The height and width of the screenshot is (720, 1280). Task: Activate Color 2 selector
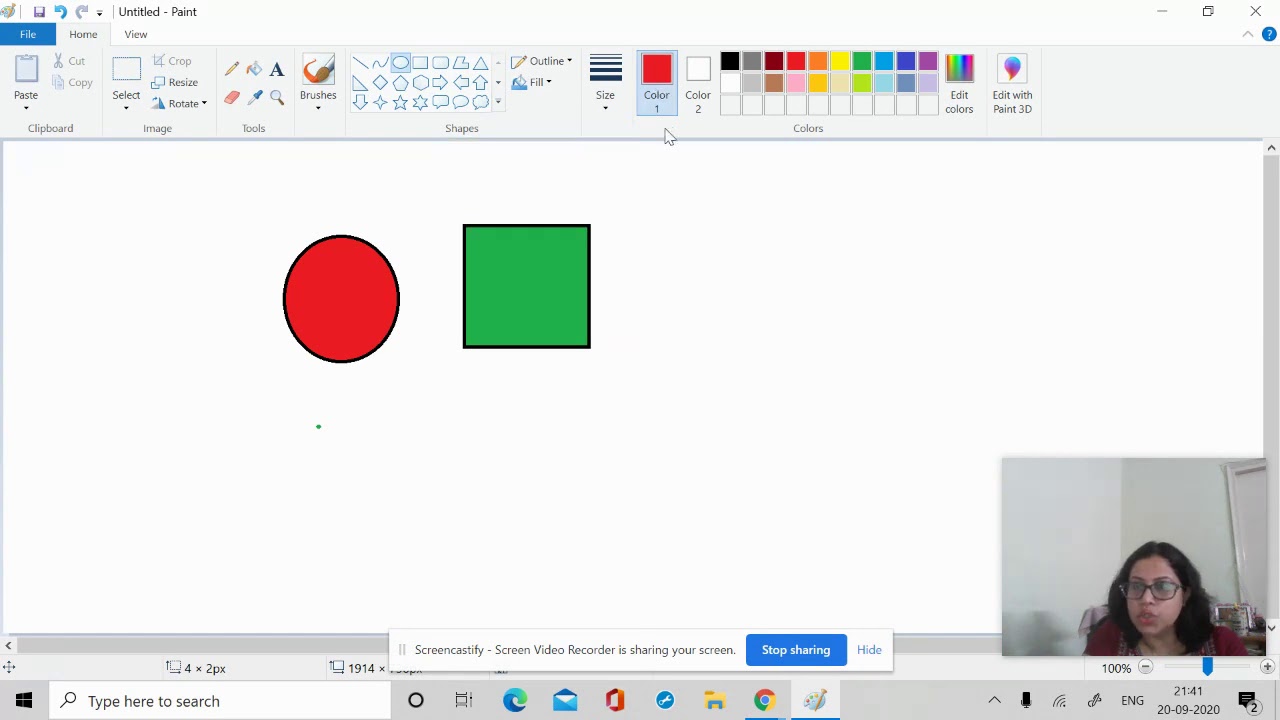click(698, 84)
